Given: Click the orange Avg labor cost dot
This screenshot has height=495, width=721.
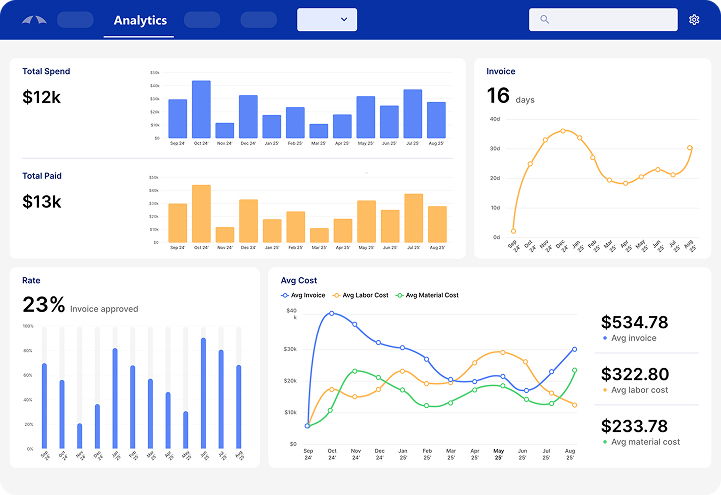Looking at the screenshot, I should tap(605, 390).
